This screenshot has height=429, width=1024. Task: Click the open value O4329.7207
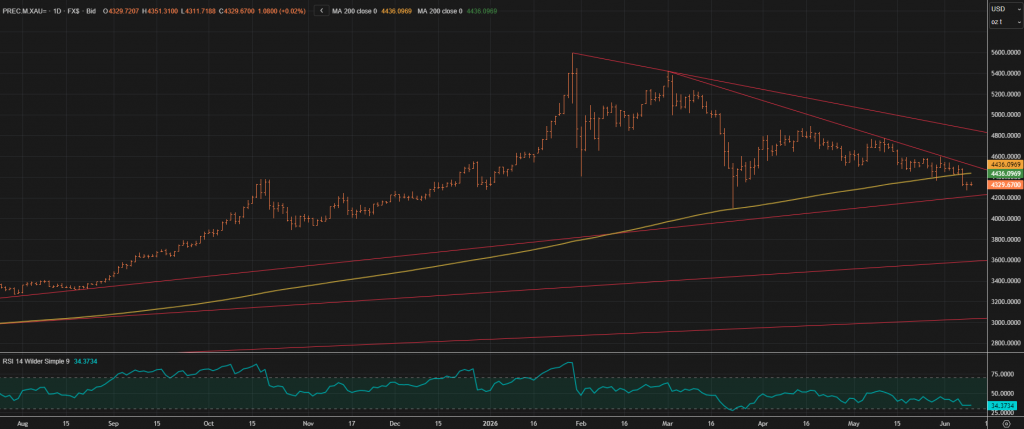120,11
